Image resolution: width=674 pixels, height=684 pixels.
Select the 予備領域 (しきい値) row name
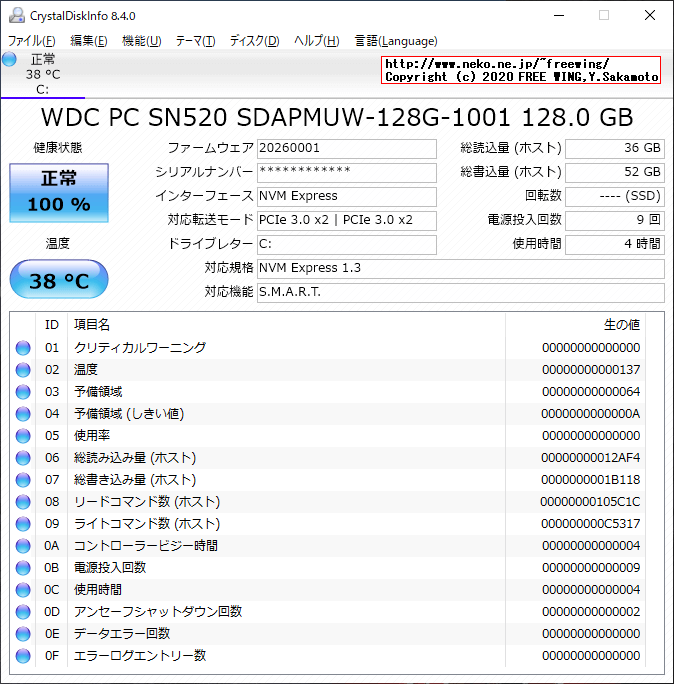tap(129, 414)
